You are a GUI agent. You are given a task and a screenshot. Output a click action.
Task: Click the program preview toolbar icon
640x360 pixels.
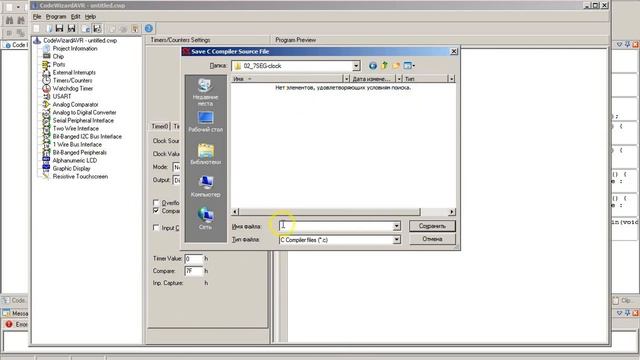point(85,28)
